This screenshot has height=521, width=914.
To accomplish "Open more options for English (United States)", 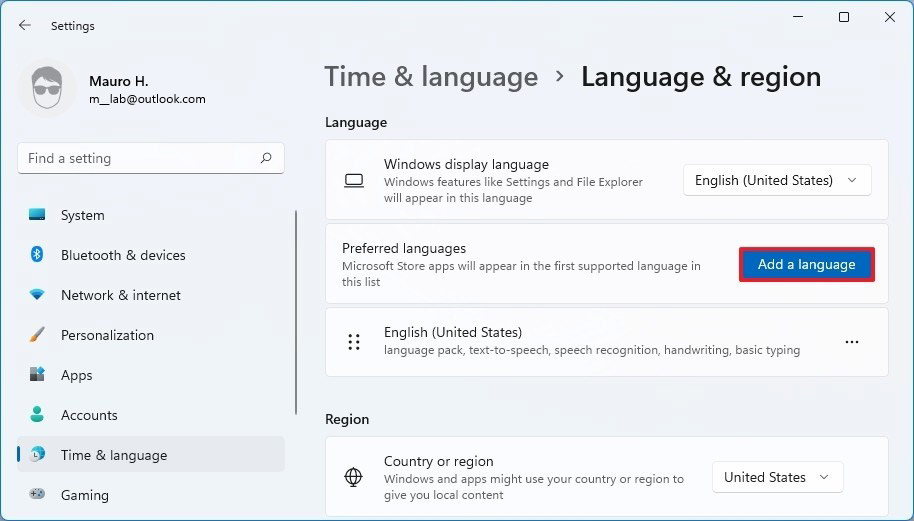I will coord(852,342).
